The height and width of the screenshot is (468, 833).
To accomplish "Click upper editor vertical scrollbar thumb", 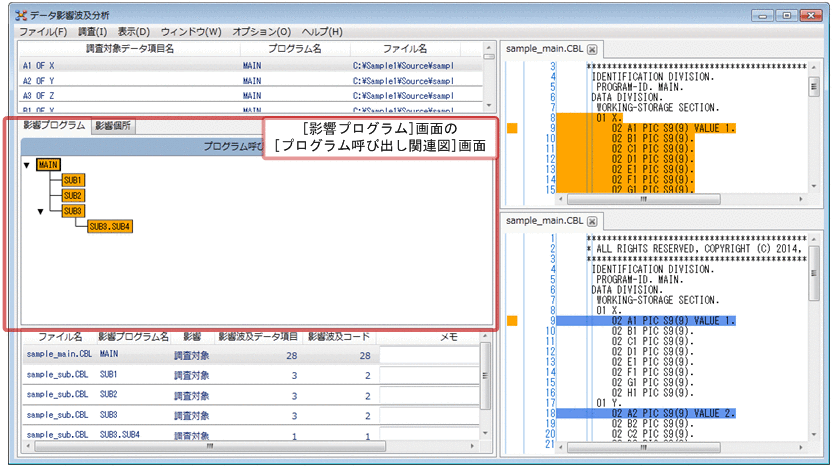I will coord(814,86).
